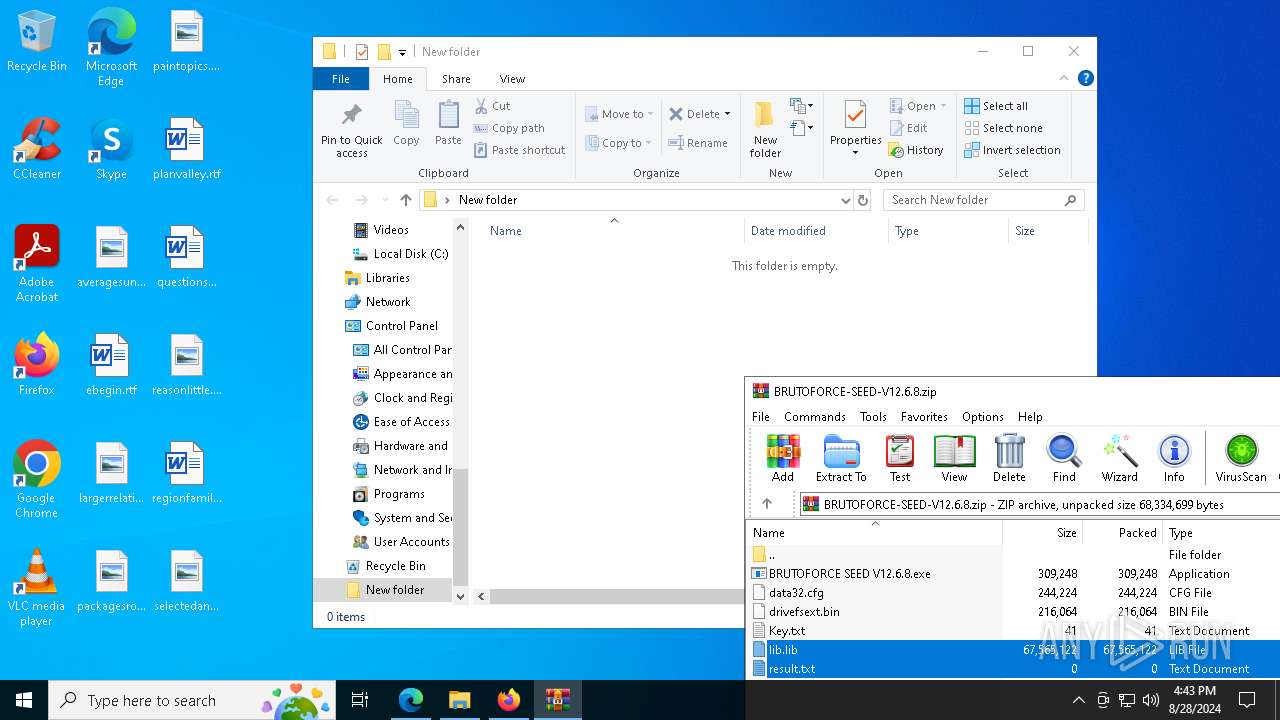Open the Wizard tool in WinRAR
The width and height of the screenshot is (1280, 720).
tap(1120, 459)
